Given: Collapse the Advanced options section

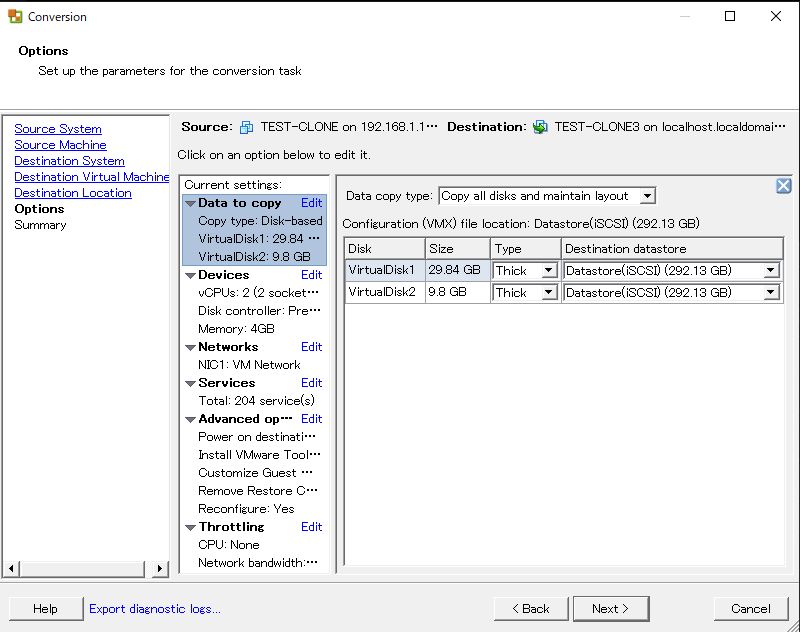Looking at the screenshot, I should point(190,420).
